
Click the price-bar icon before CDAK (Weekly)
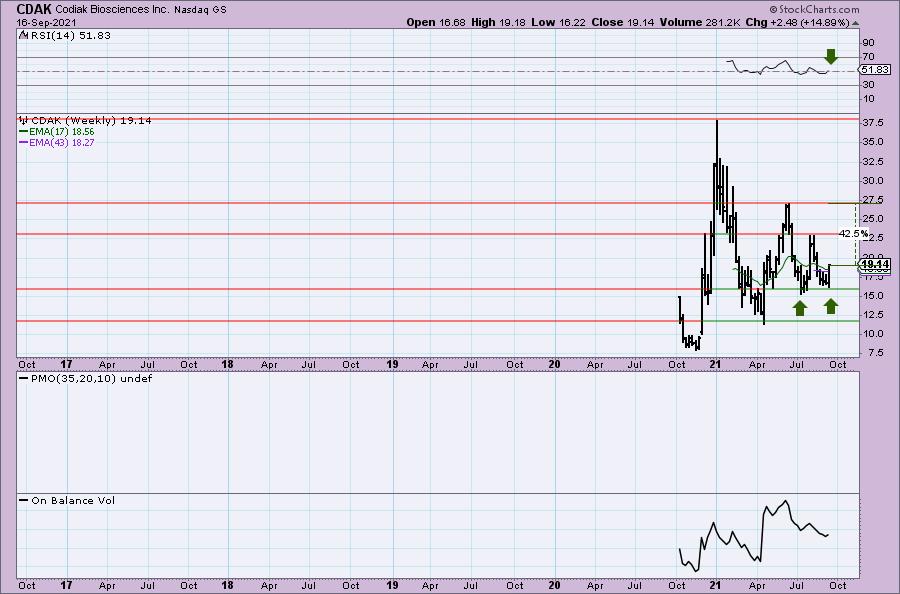click(24, 121)
